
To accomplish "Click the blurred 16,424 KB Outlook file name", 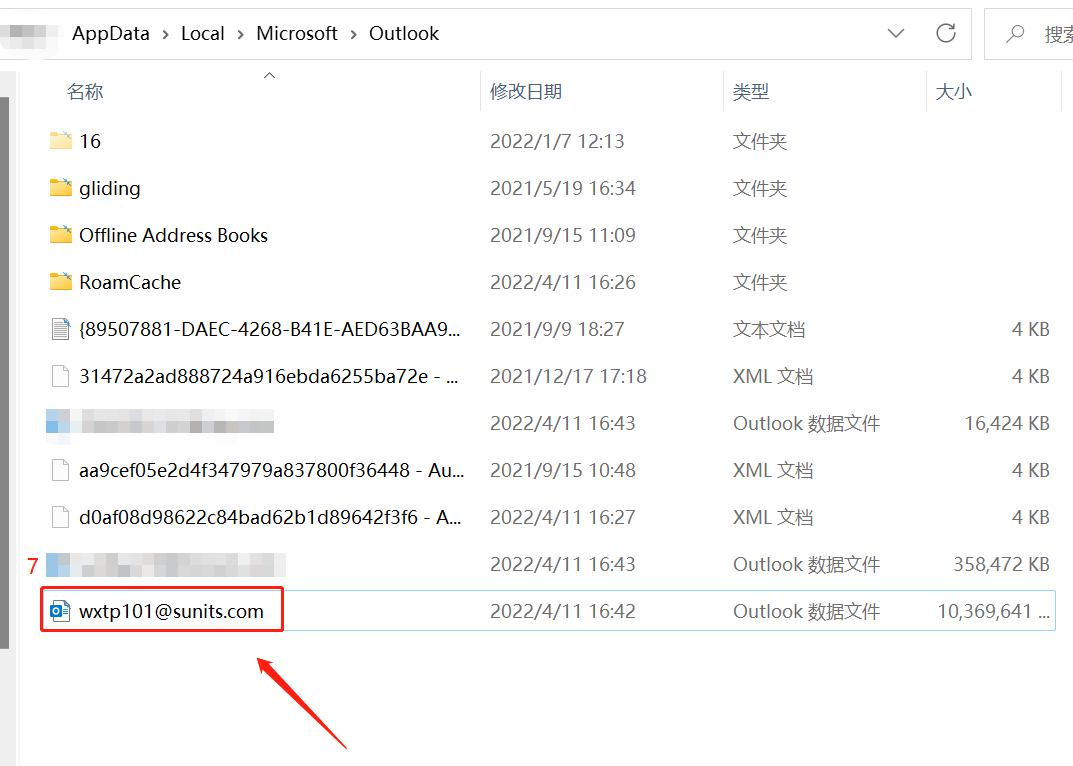I will tap(160, 422).
